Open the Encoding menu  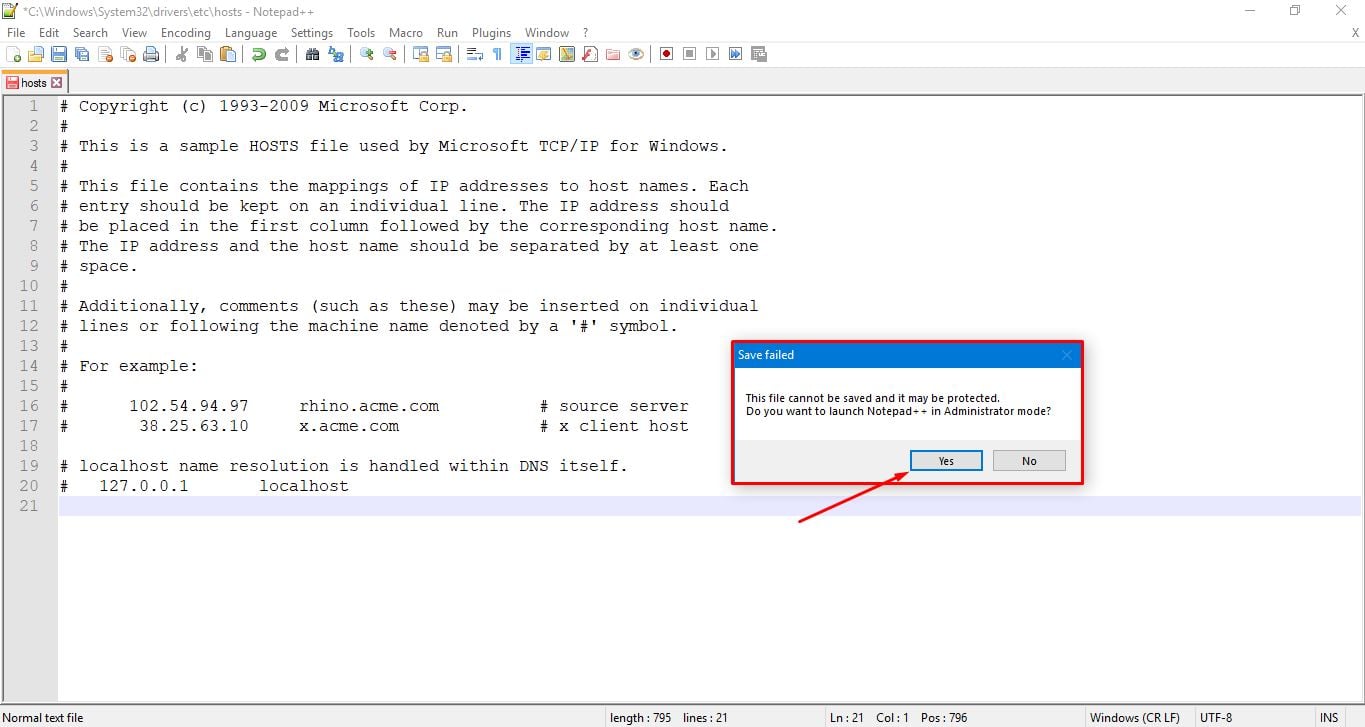click(x=186, y=33)
